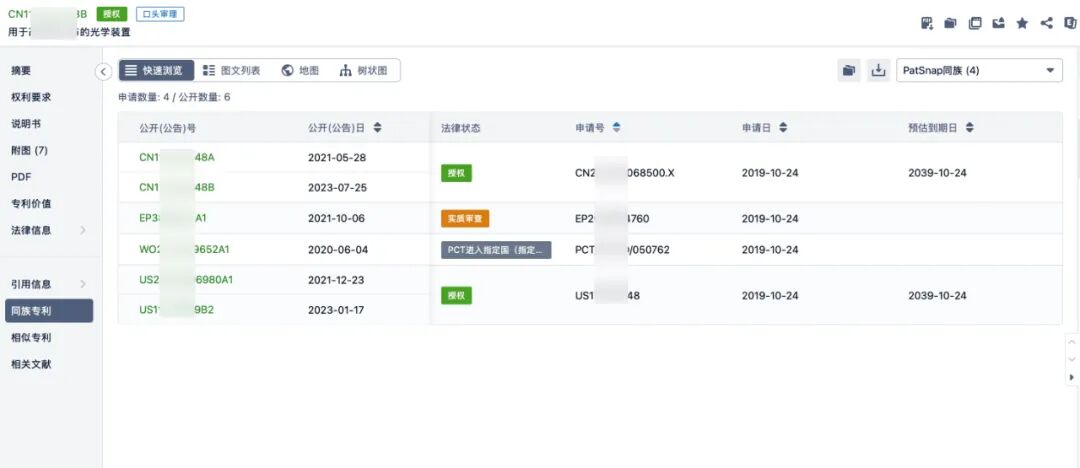
Task: Click the copy windows icon in header
Action: click(x=975, y=23)
